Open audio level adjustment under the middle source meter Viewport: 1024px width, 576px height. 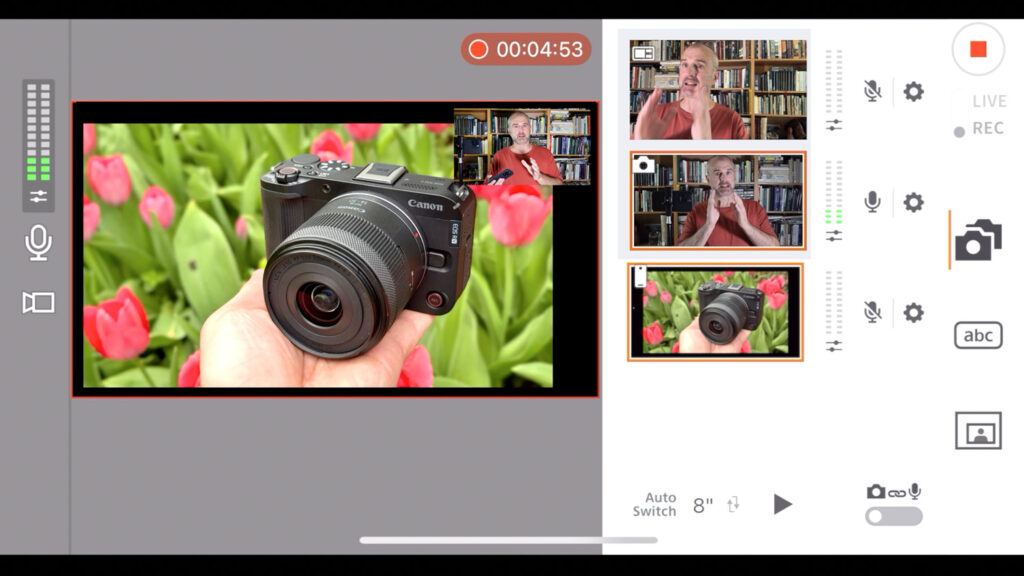[834, 237]
